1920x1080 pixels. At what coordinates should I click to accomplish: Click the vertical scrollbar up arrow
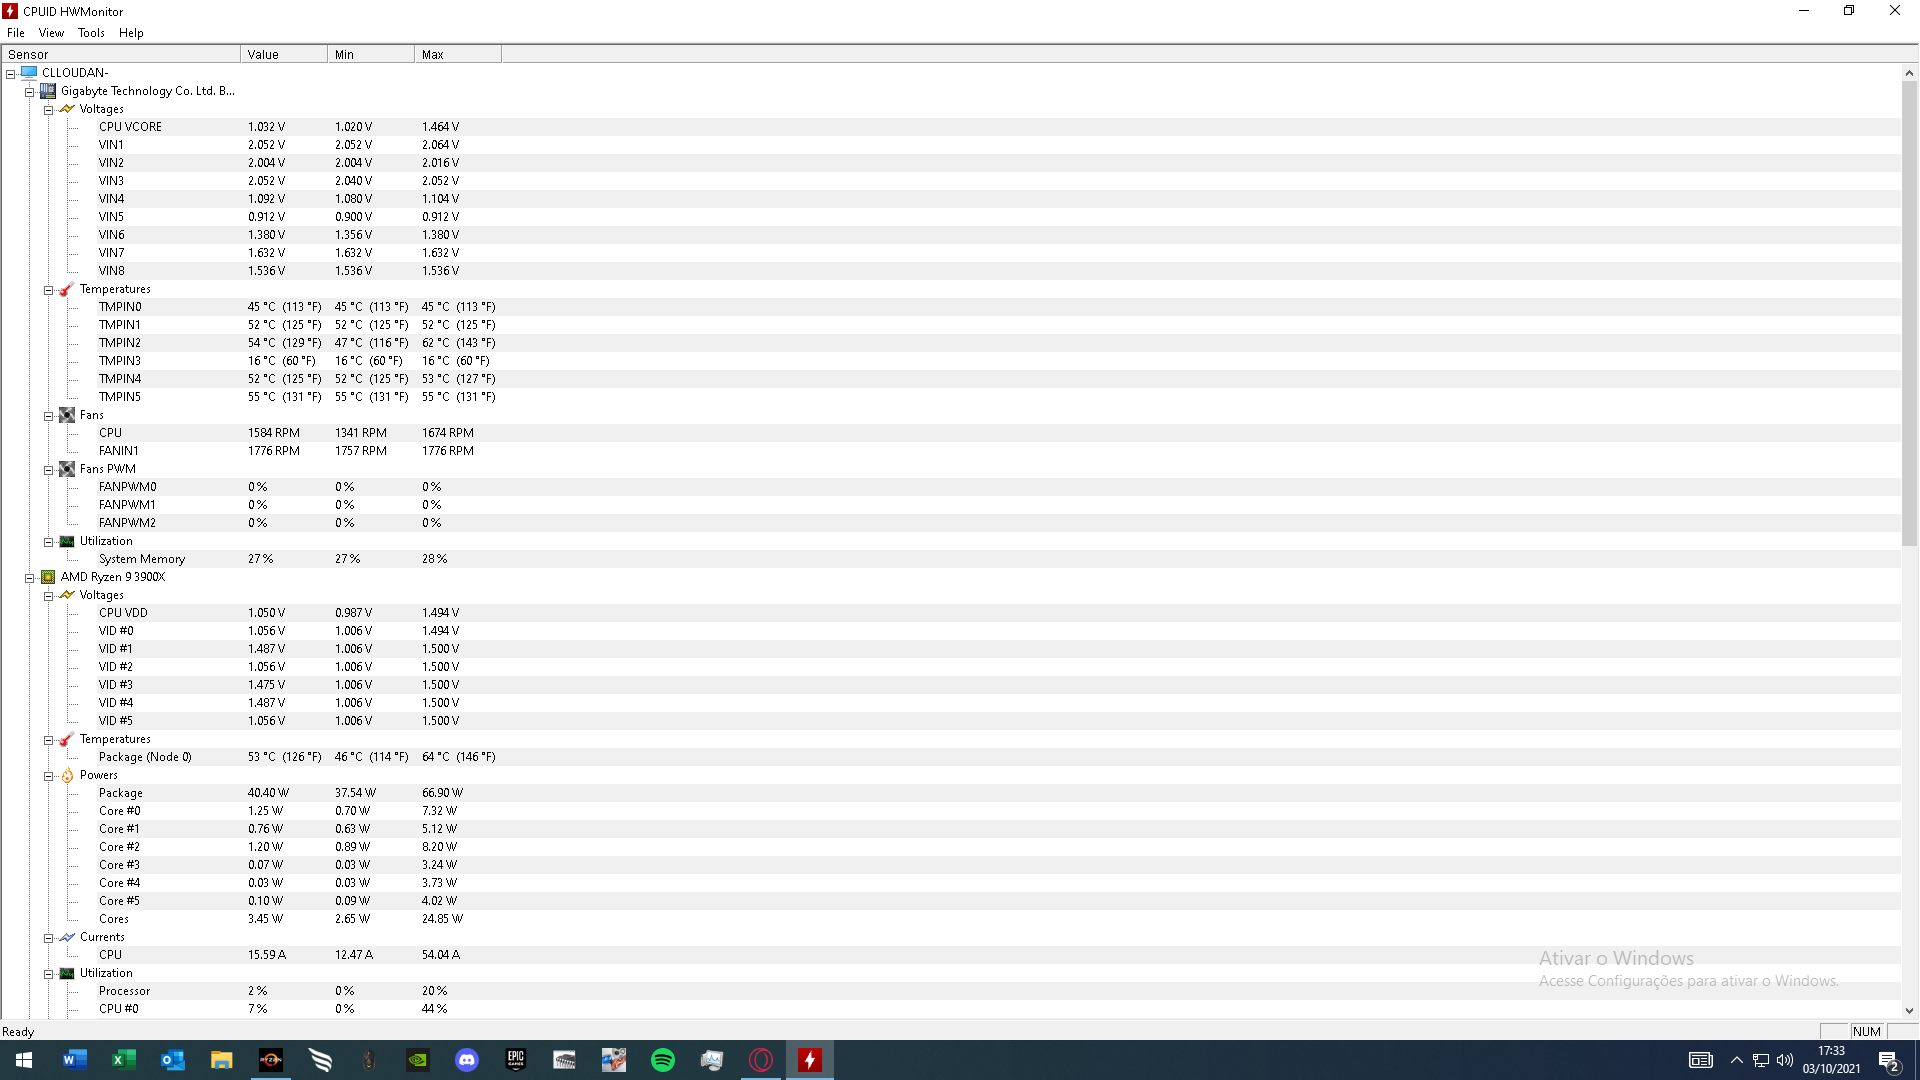pyautogui.click(x=1909, y=73)
